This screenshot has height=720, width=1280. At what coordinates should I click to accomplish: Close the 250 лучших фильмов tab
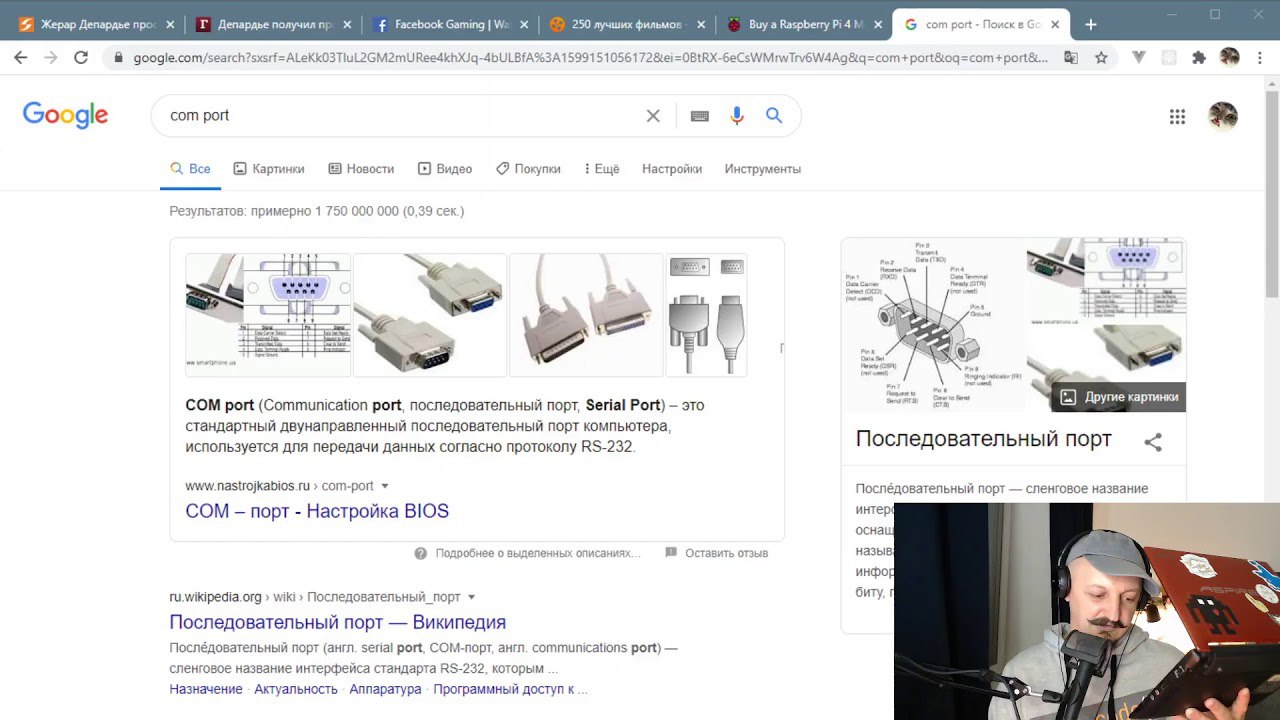coord(700,24)
